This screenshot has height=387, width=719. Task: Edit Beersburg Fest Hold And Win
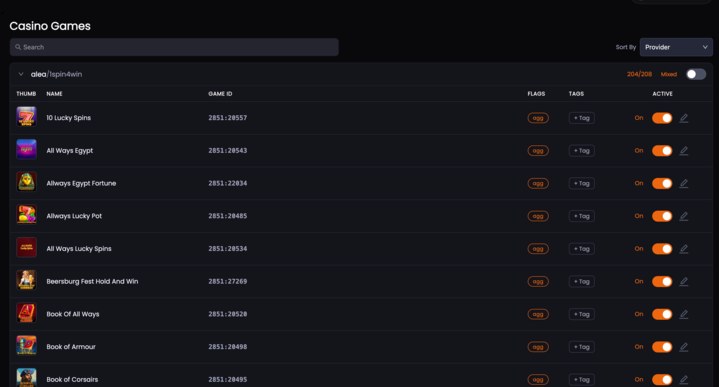pos(684,282)
